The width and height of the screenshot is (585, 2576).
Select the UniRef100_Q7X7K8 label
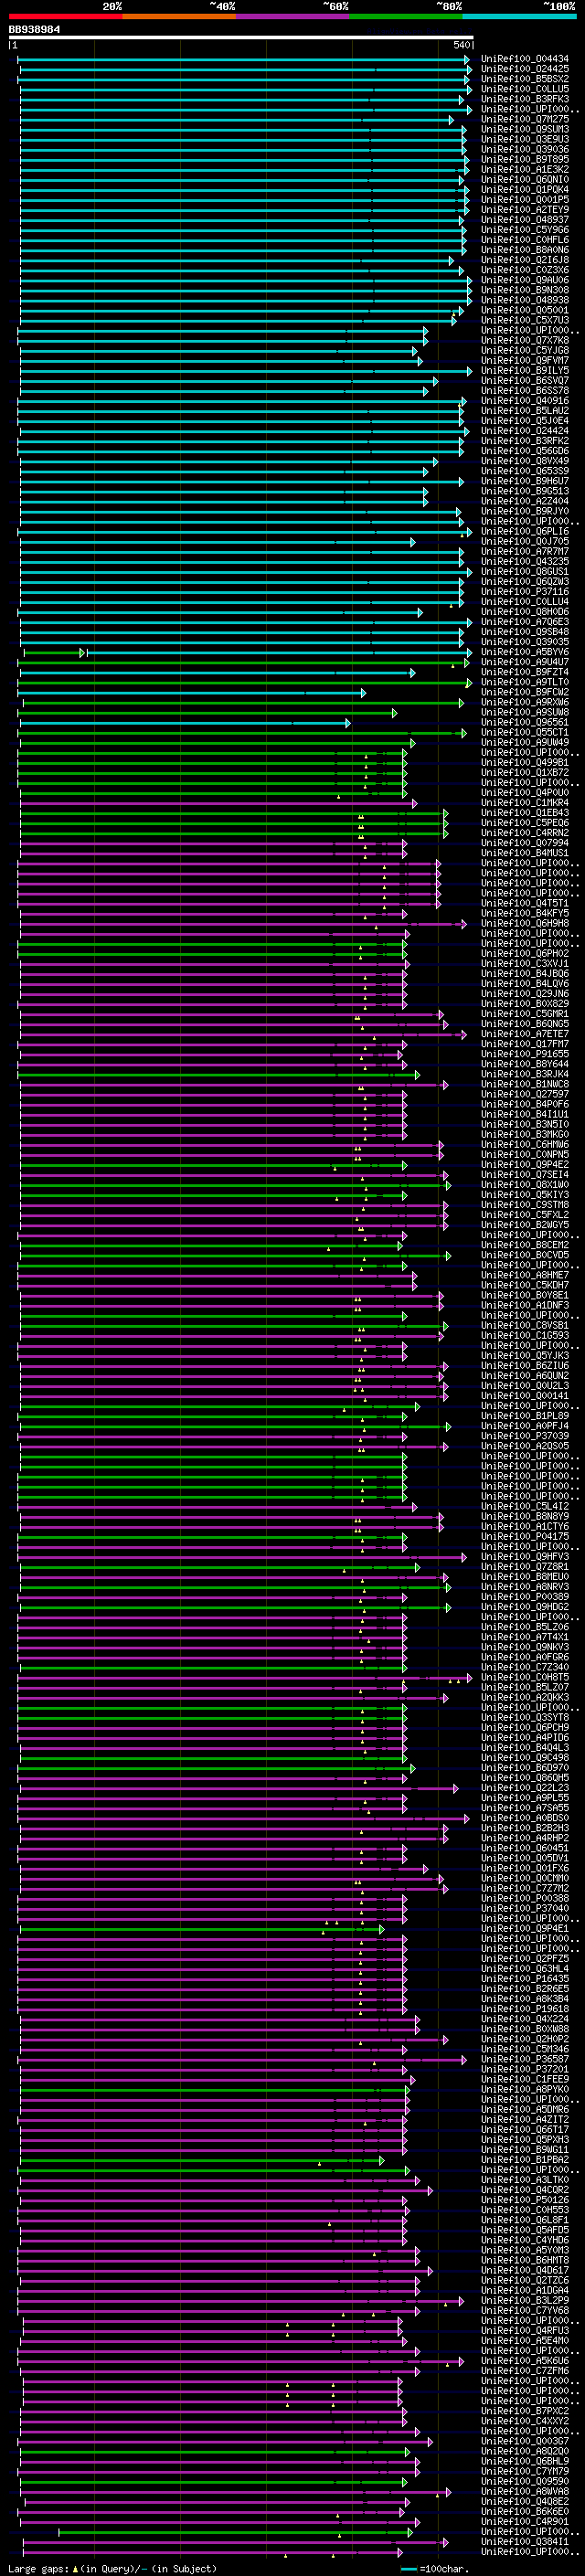(525, 340)
